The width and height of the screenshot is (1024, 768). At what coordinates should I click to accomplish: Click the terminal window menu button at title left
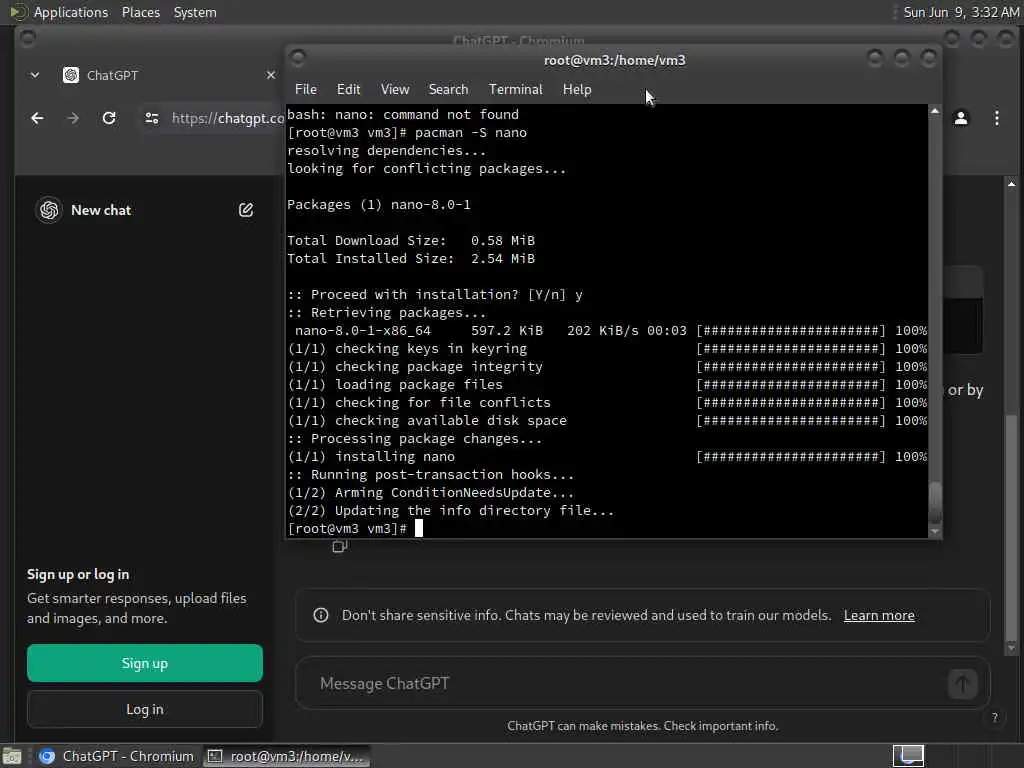[298, 59]
